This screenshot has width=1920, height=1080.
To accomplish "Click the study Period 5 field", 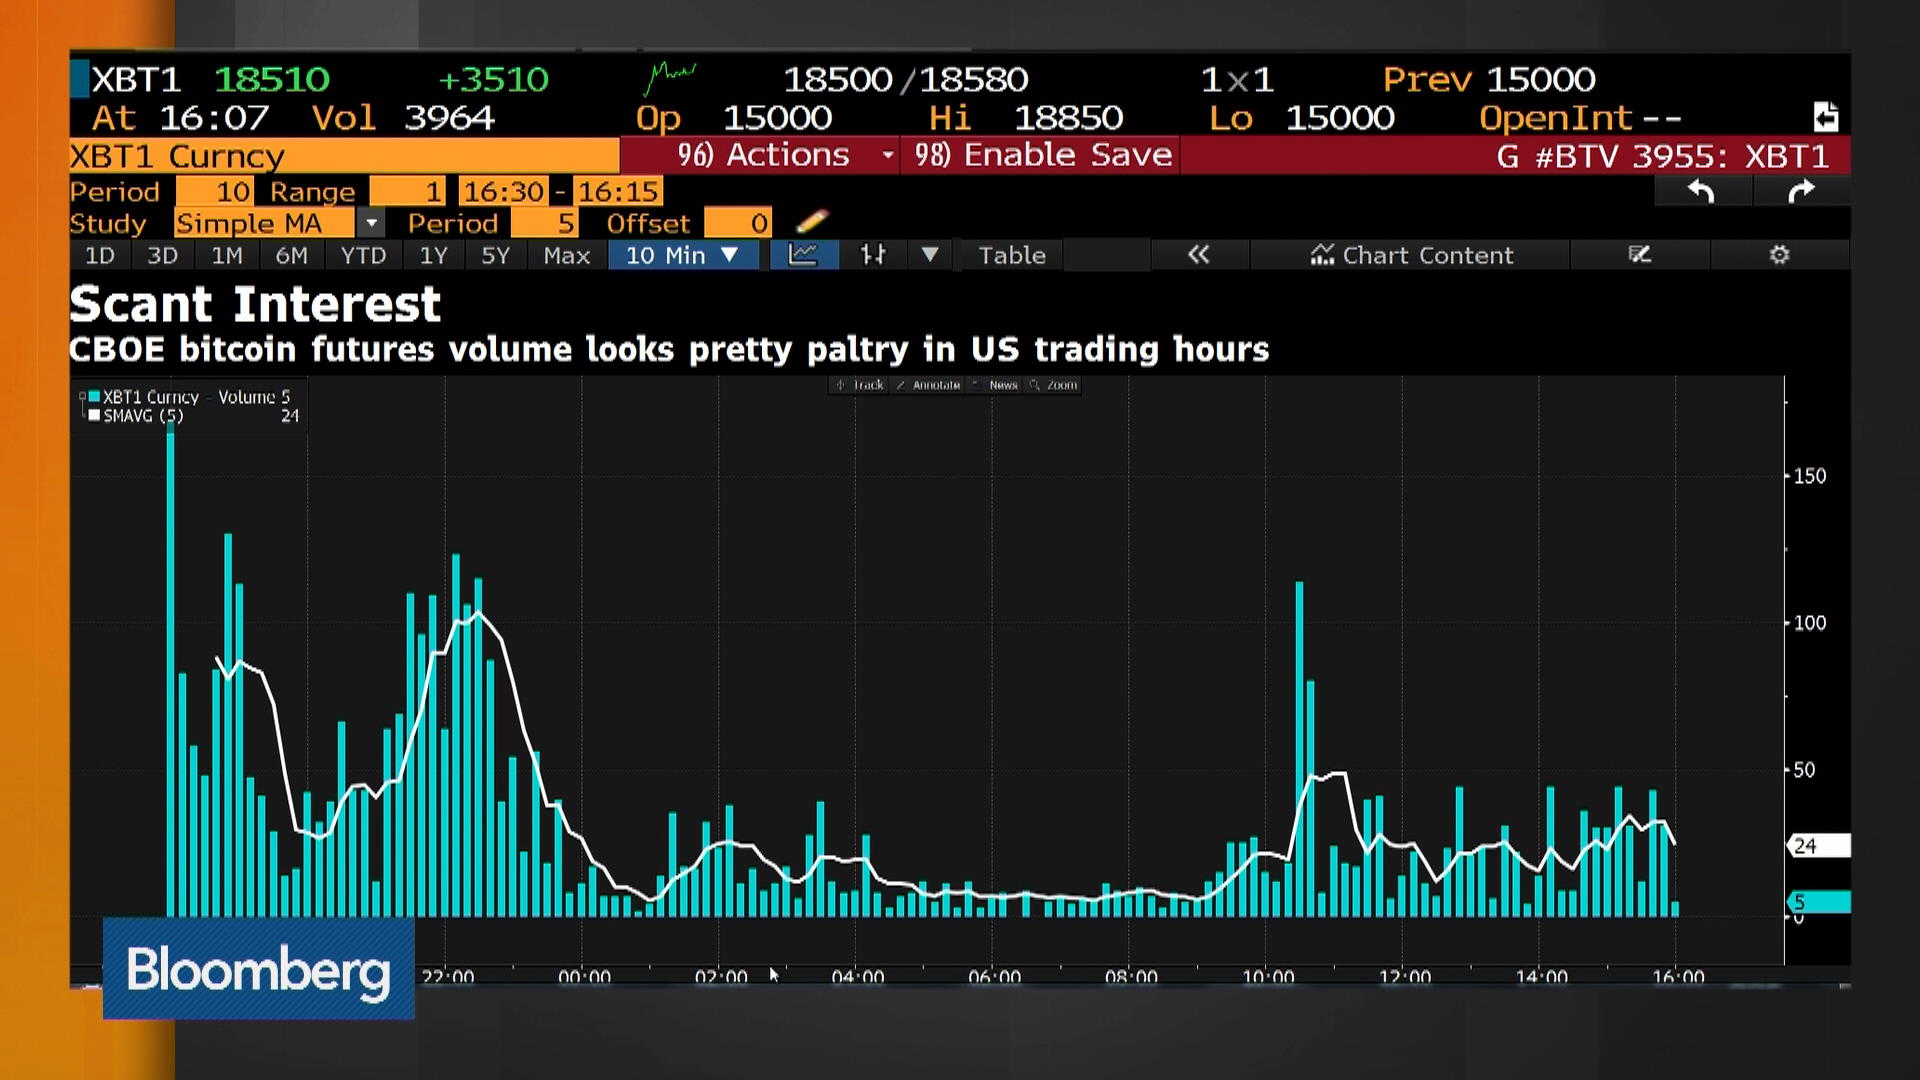I will click(x=544, y=223).
